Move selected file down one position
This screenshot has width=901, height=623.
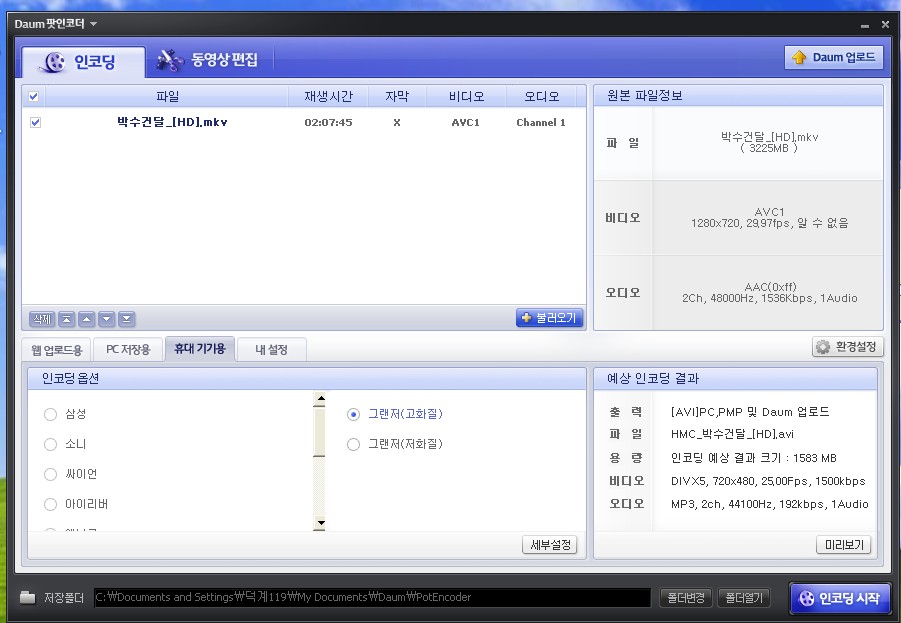click(107, 318)
